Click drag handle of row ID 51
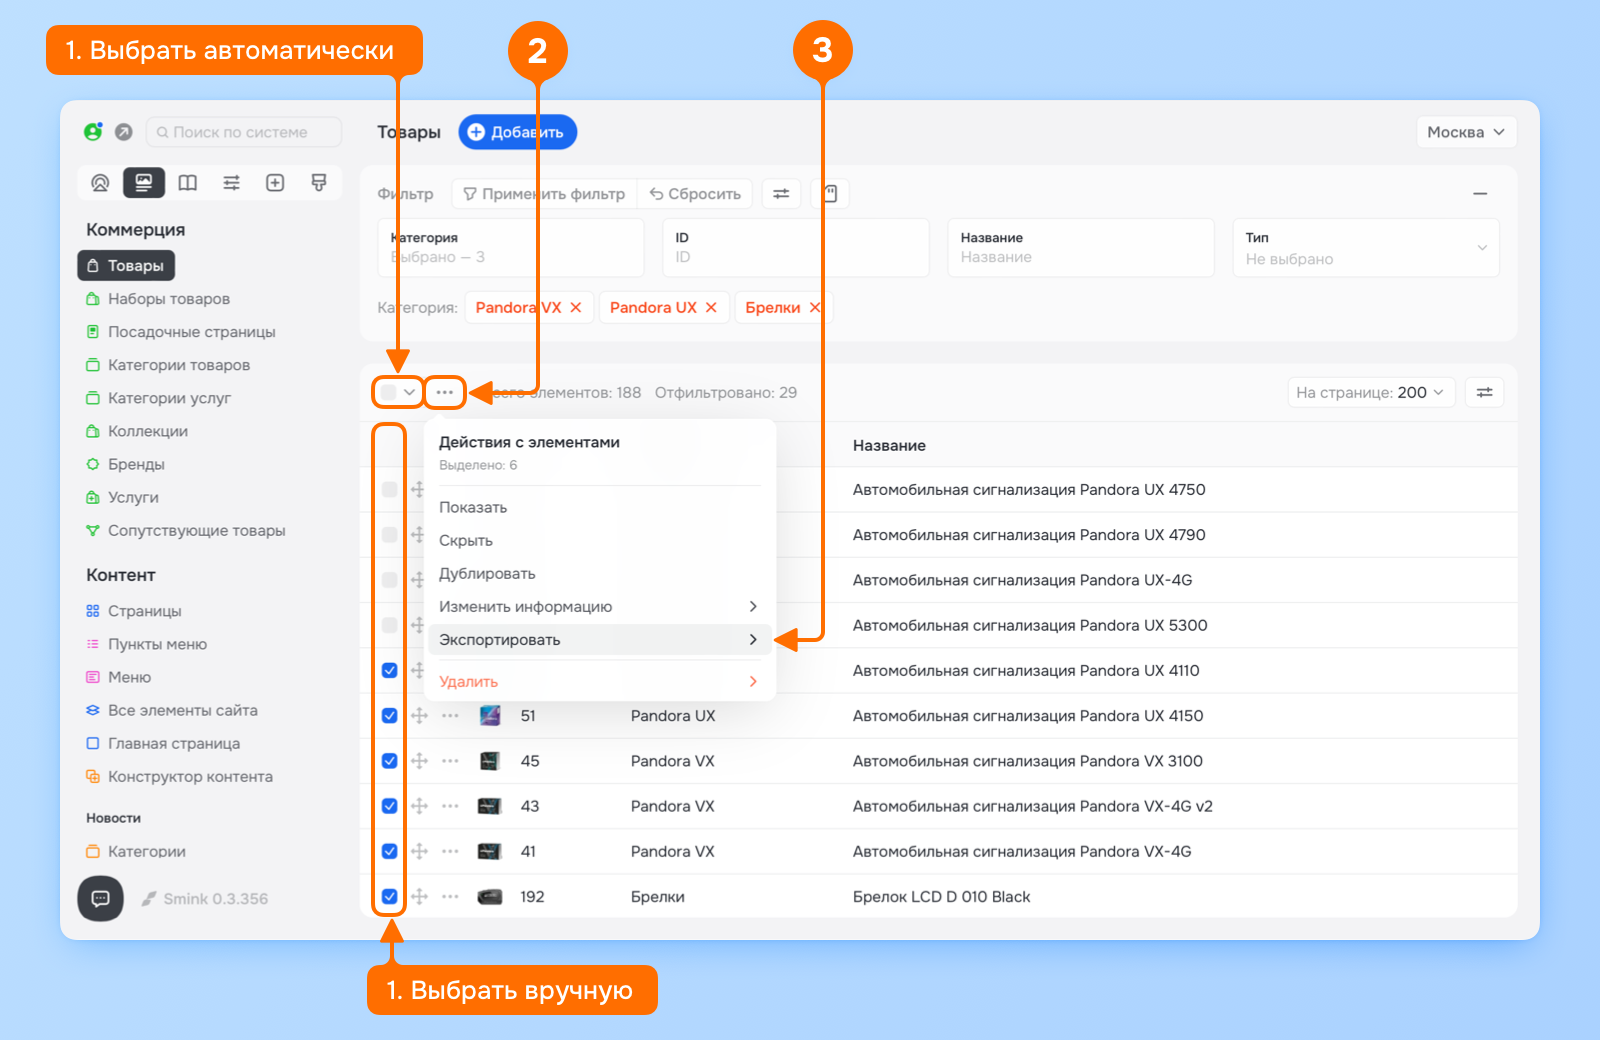 pos(420,716)
